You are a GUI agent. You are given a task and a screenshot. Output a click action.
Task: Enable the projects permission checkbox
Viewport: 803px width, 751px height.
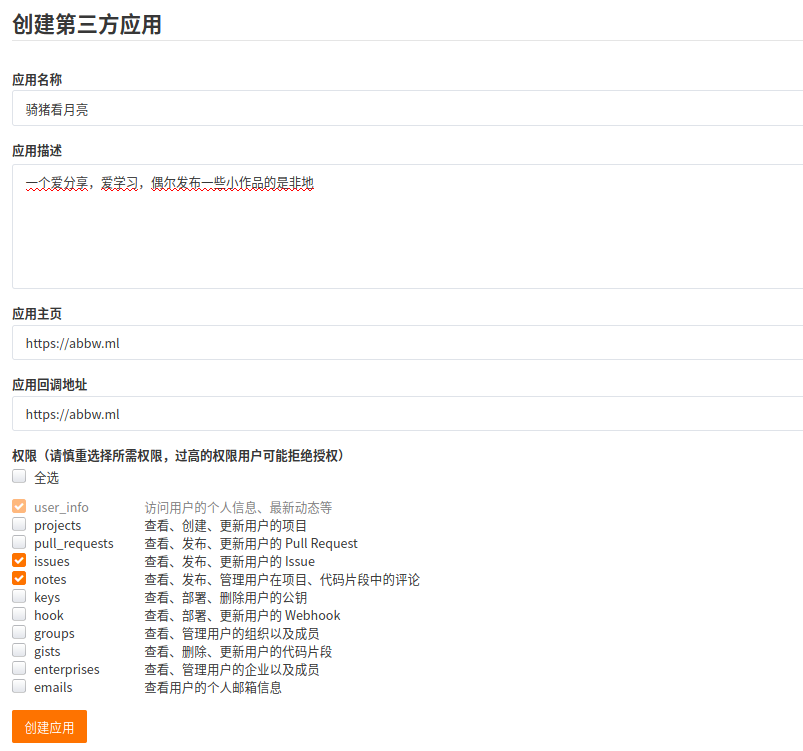pyautogui.click(x=19, y=524)
